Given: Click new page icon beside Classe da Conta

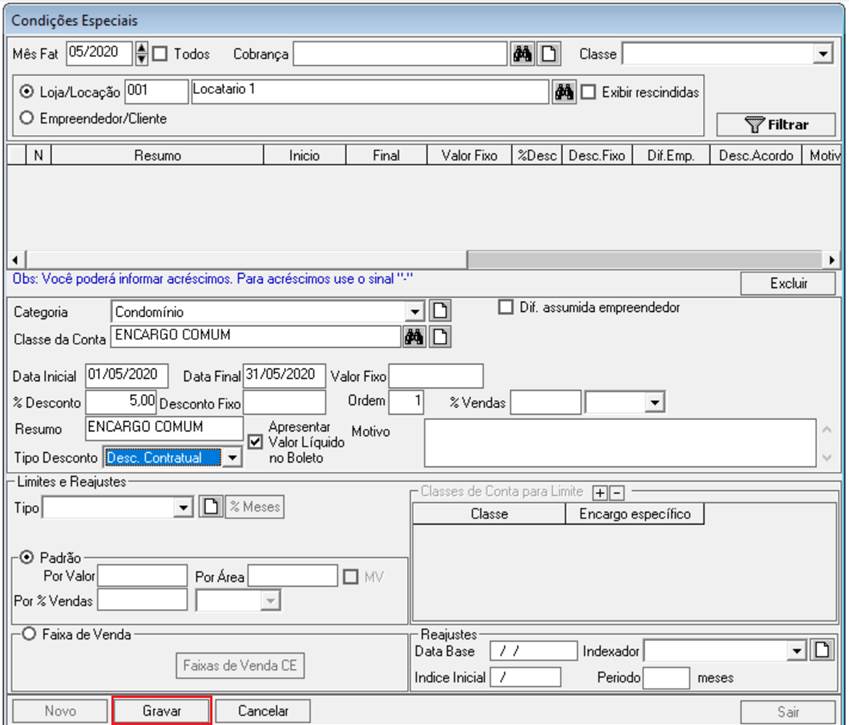Looking at the screenshot, I should coord(440,337).
